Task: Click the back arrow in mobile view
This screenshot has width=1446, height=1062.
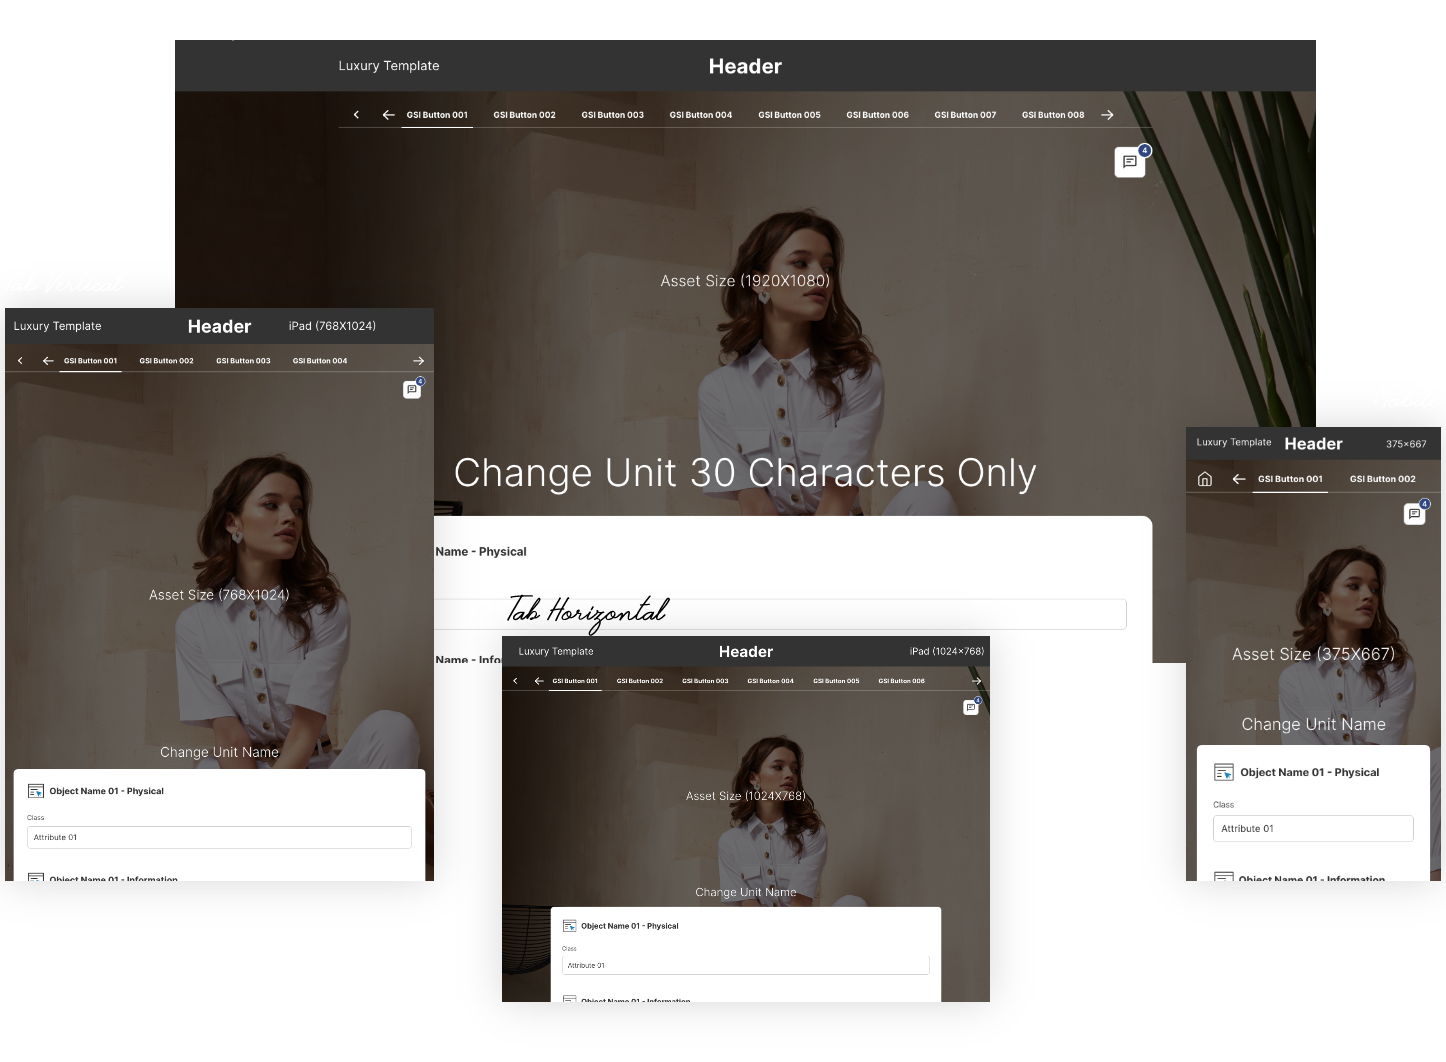Action: 1238,479
